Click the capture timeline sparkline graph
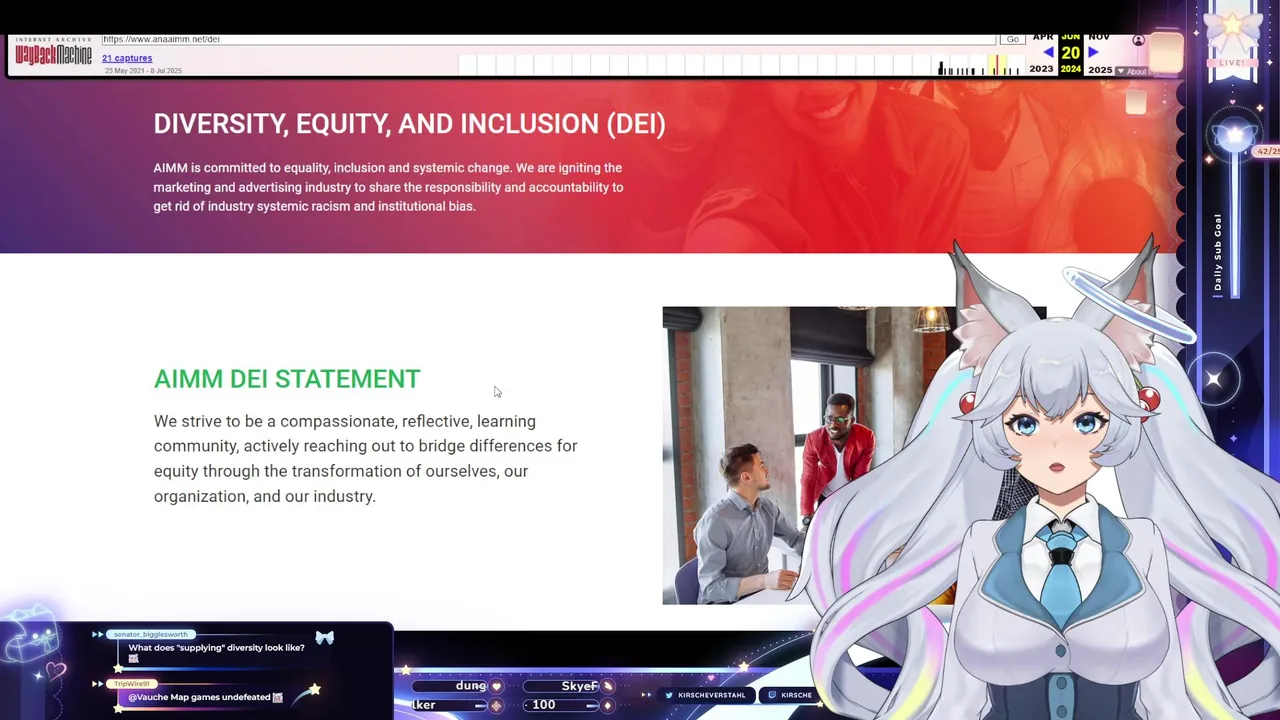The image size is (1280, 720). (740, 65)
